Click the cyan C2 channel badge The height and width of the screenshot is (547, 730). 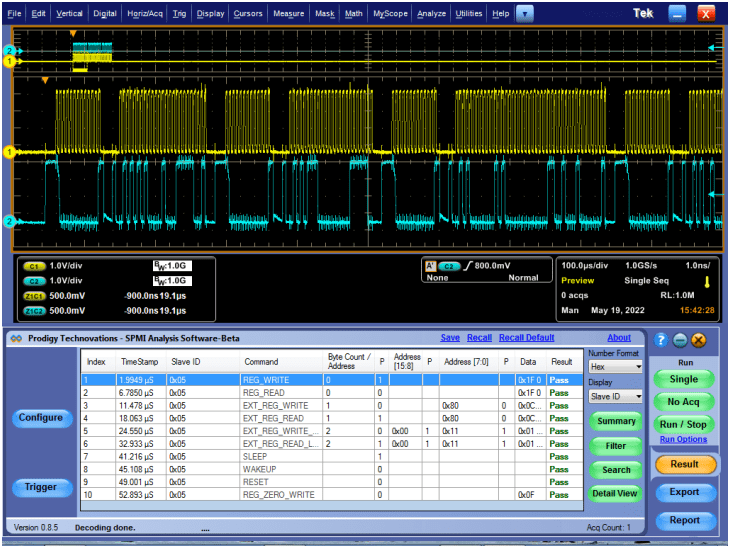coord(34,281)
